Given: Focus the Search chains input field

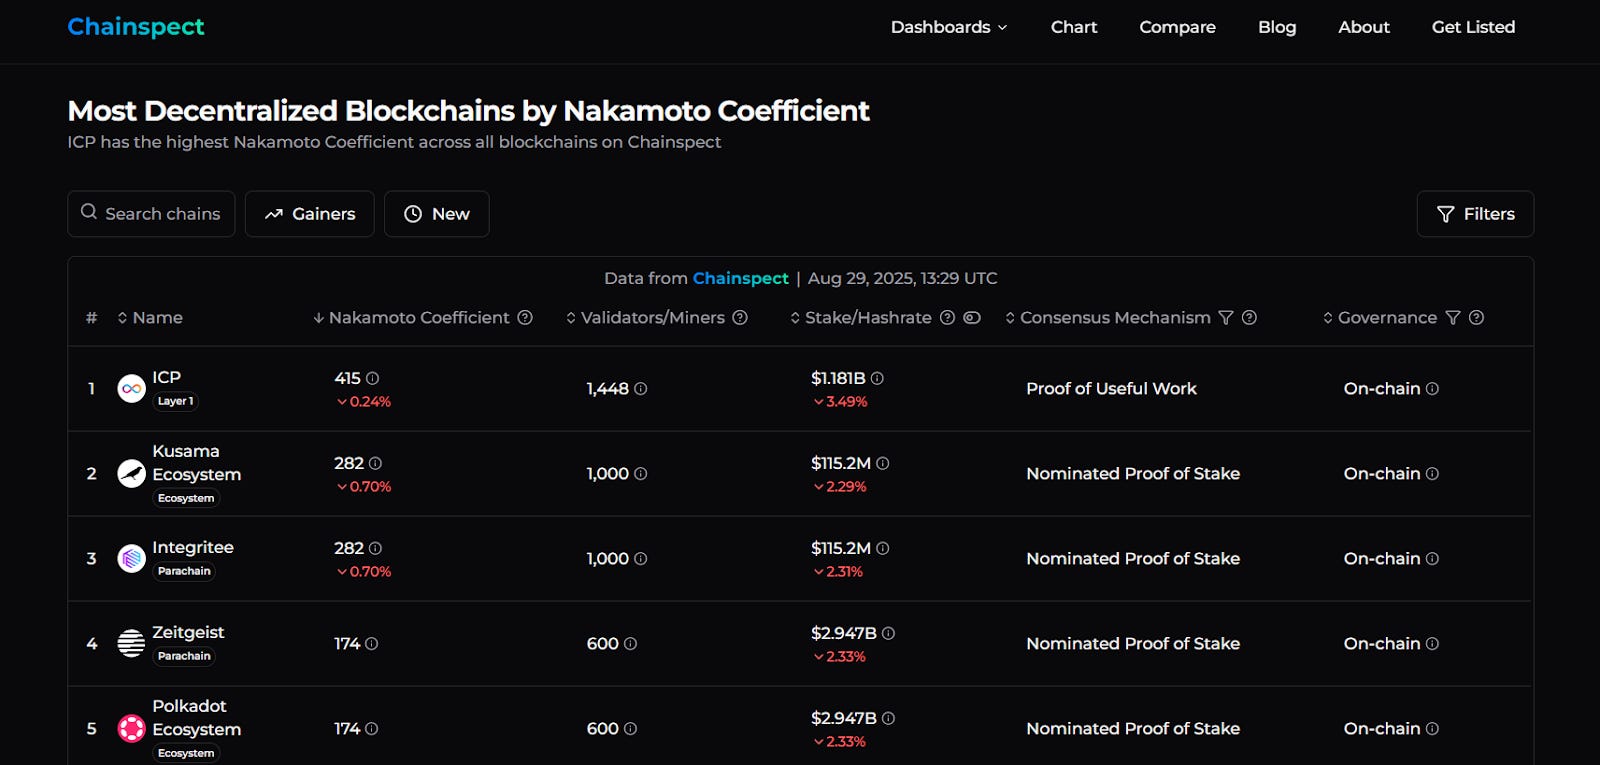Looking at the screenshot, I should [x=162, y=214].
